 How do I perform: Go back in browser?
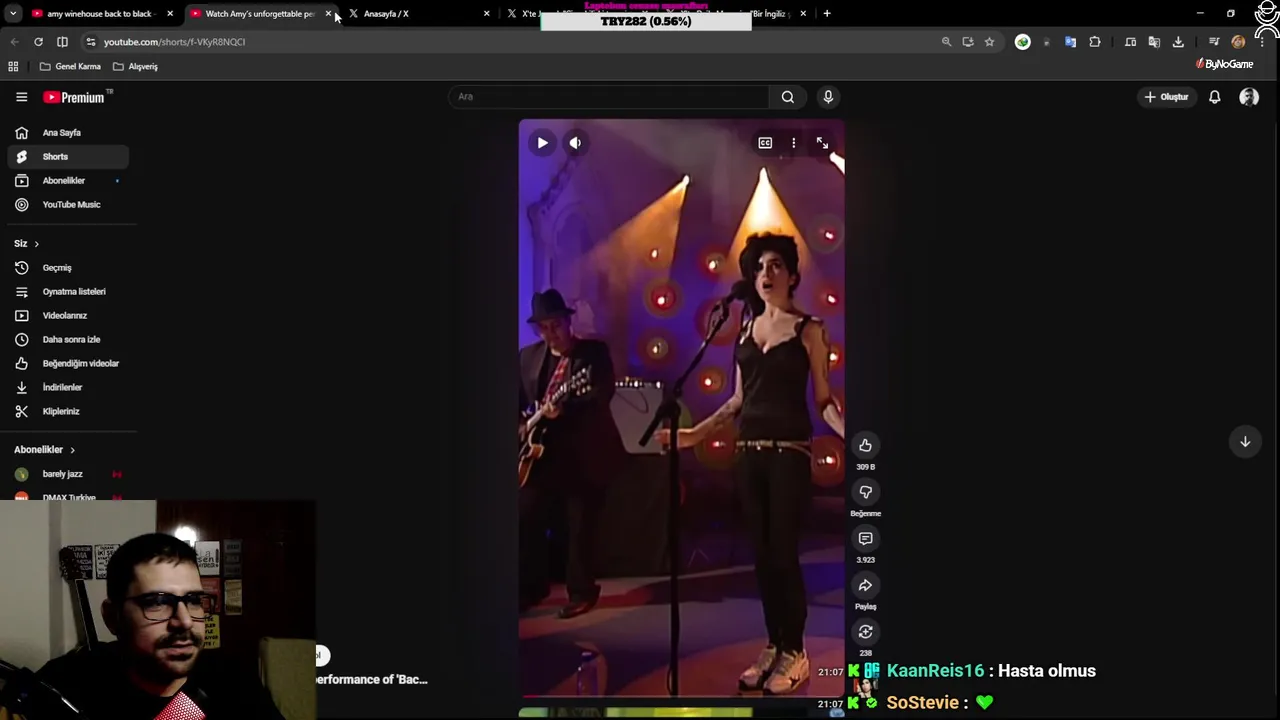[14, 42]
